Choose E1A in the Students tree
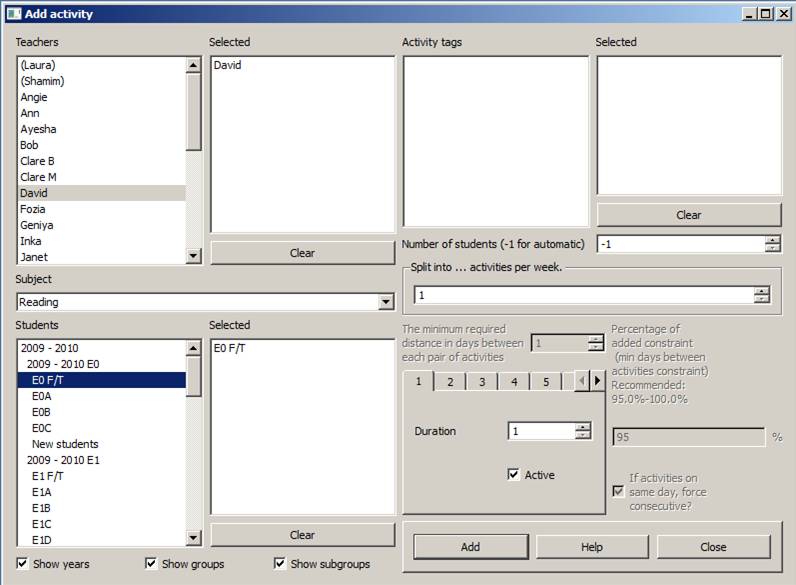Viewport: 796px width, 585px height. [41, 492]
